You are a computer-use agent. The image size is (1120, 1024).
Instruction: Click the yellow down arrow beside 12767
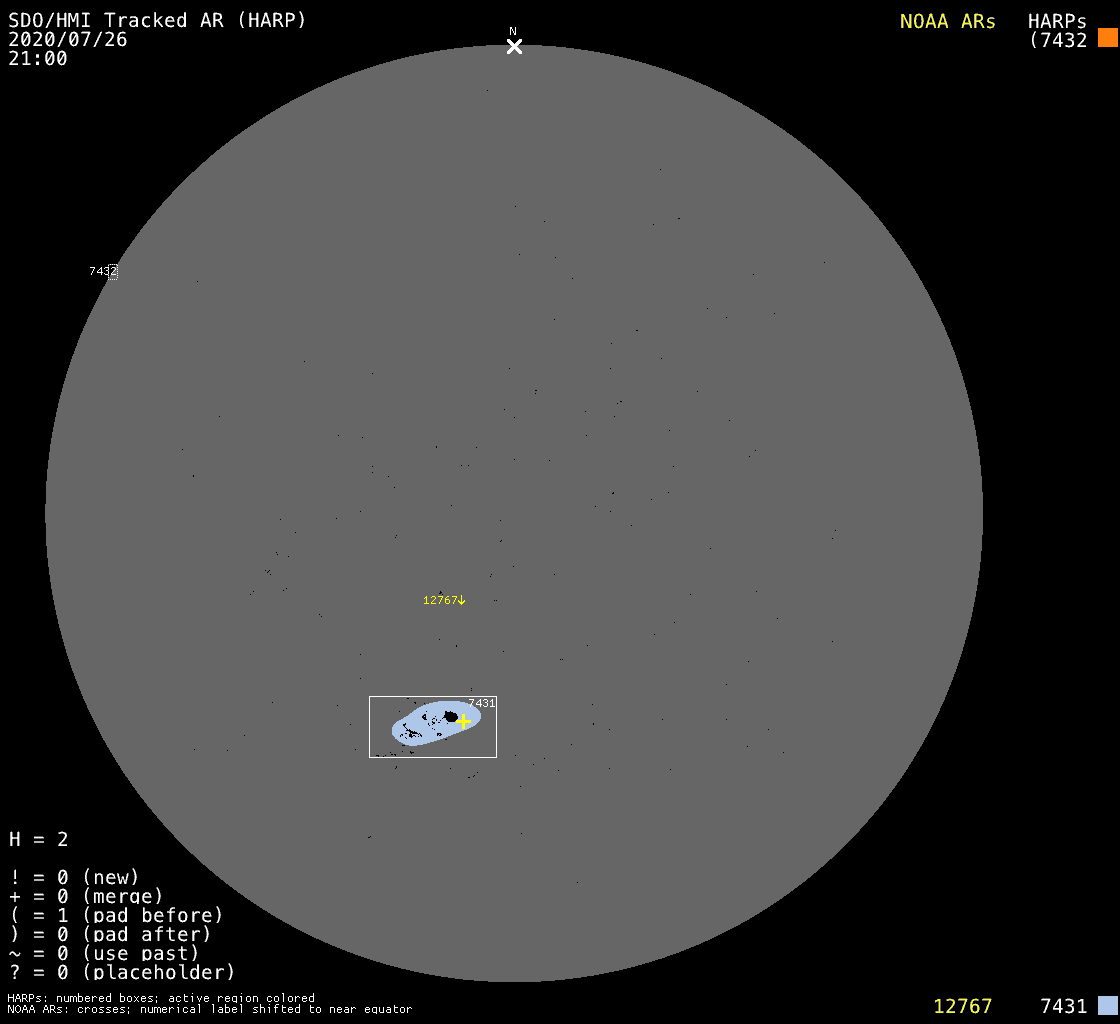[462, 600]
